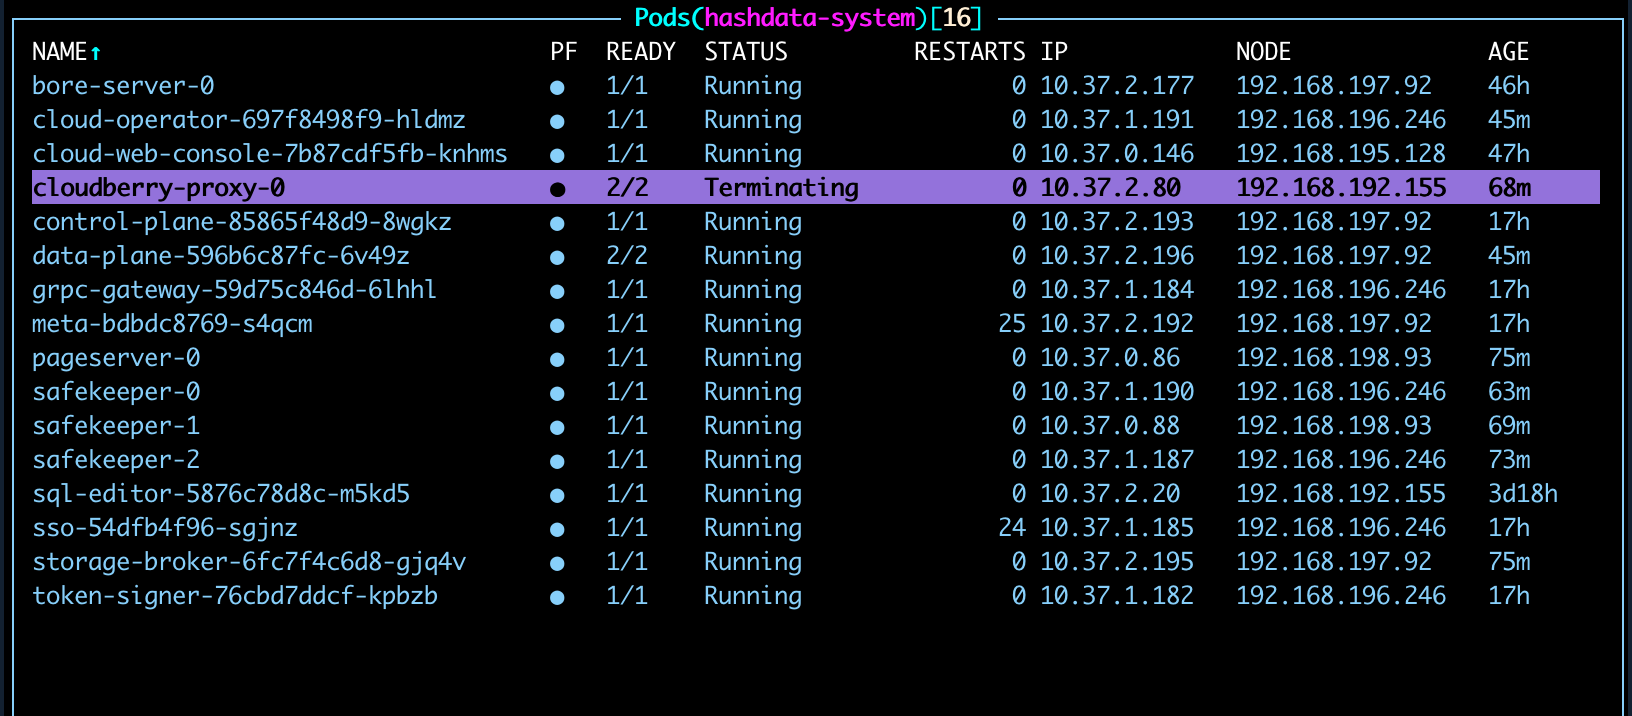Click the hashdata-system namespace in title
1632x716 pixels.
(x=809, y=18)
